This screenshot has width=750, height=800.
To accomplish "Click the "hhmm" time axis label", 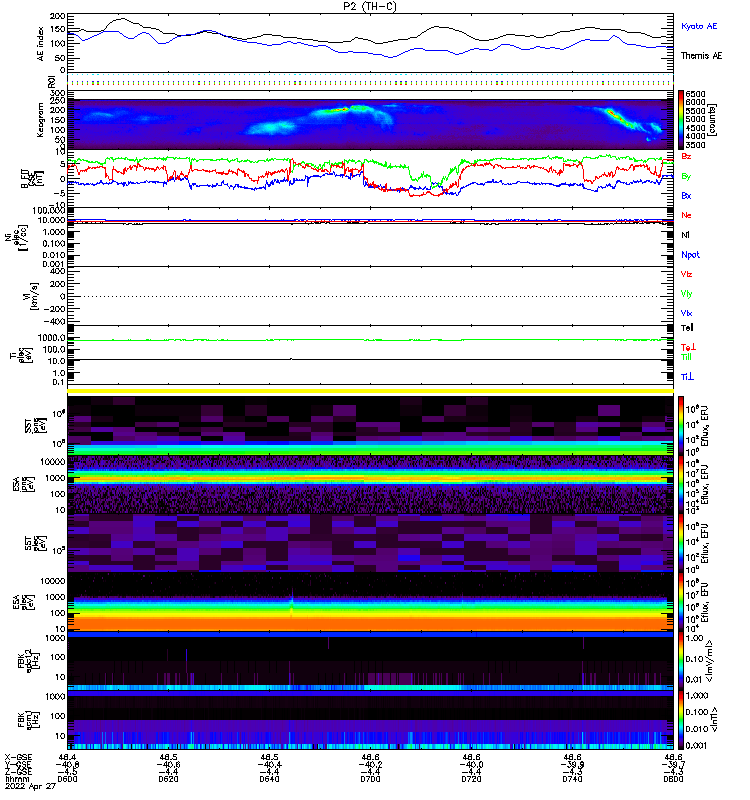I will 15,779.
